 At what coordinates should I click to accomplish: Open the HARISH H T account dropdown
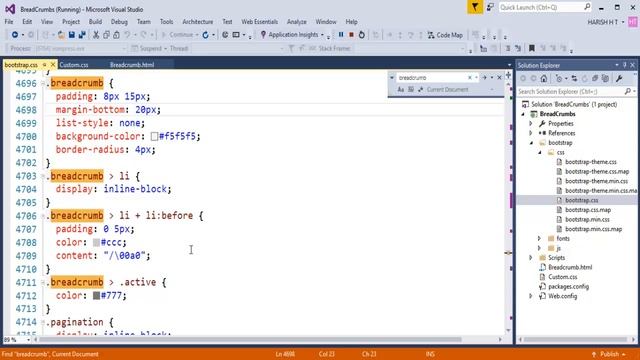[x=606, y=22]
